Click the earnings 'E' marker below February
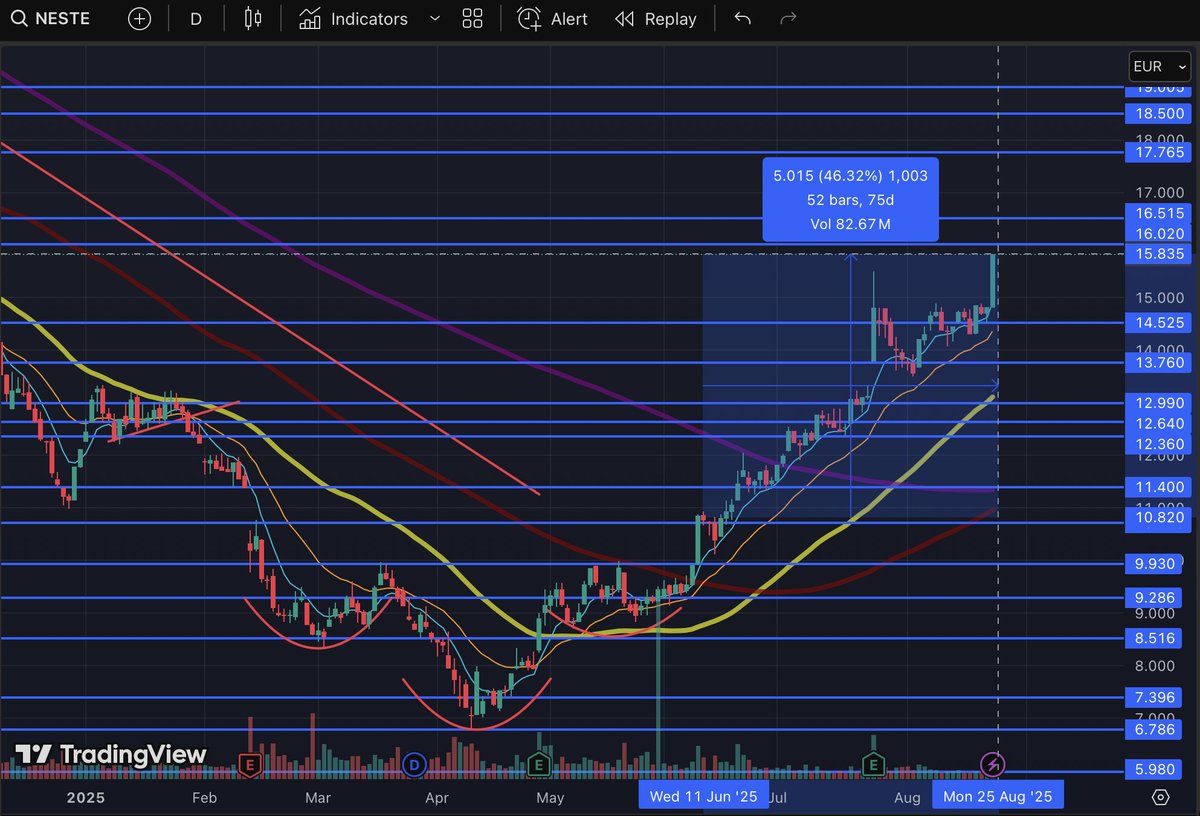The image size is (1200, 816). 249,763
